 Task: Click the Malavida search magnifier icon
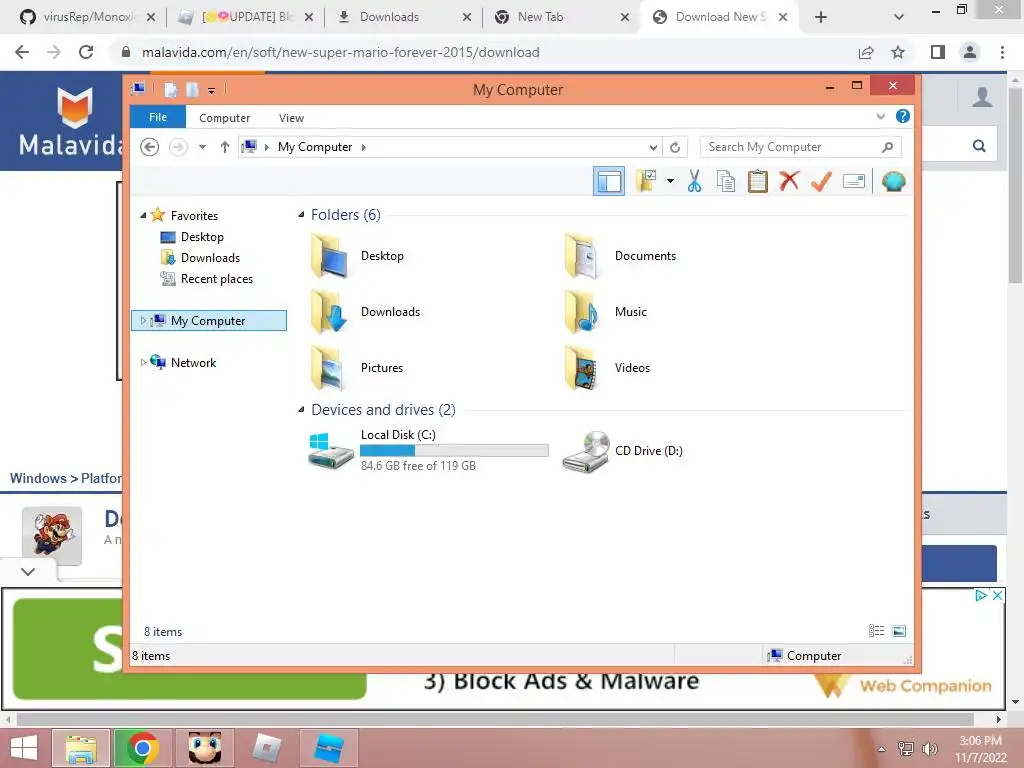coord(979,146)
